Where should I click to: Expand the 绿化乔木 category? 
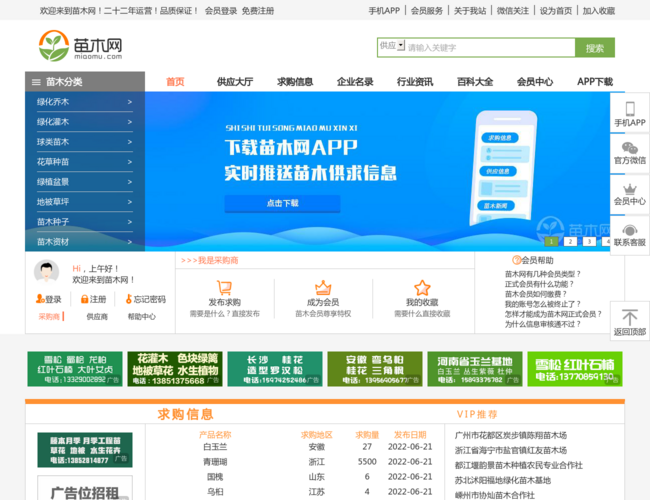pos(85,102)
